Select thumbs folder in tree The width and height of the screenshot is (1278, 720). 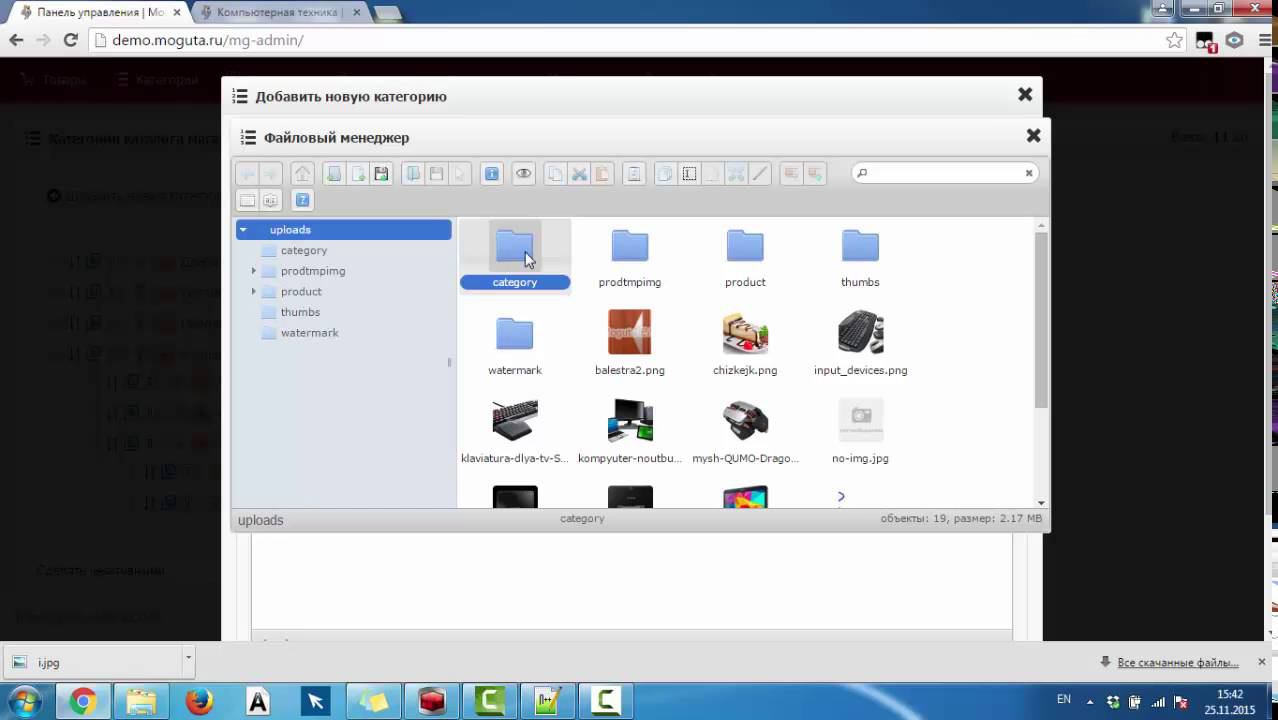(300, 312)
